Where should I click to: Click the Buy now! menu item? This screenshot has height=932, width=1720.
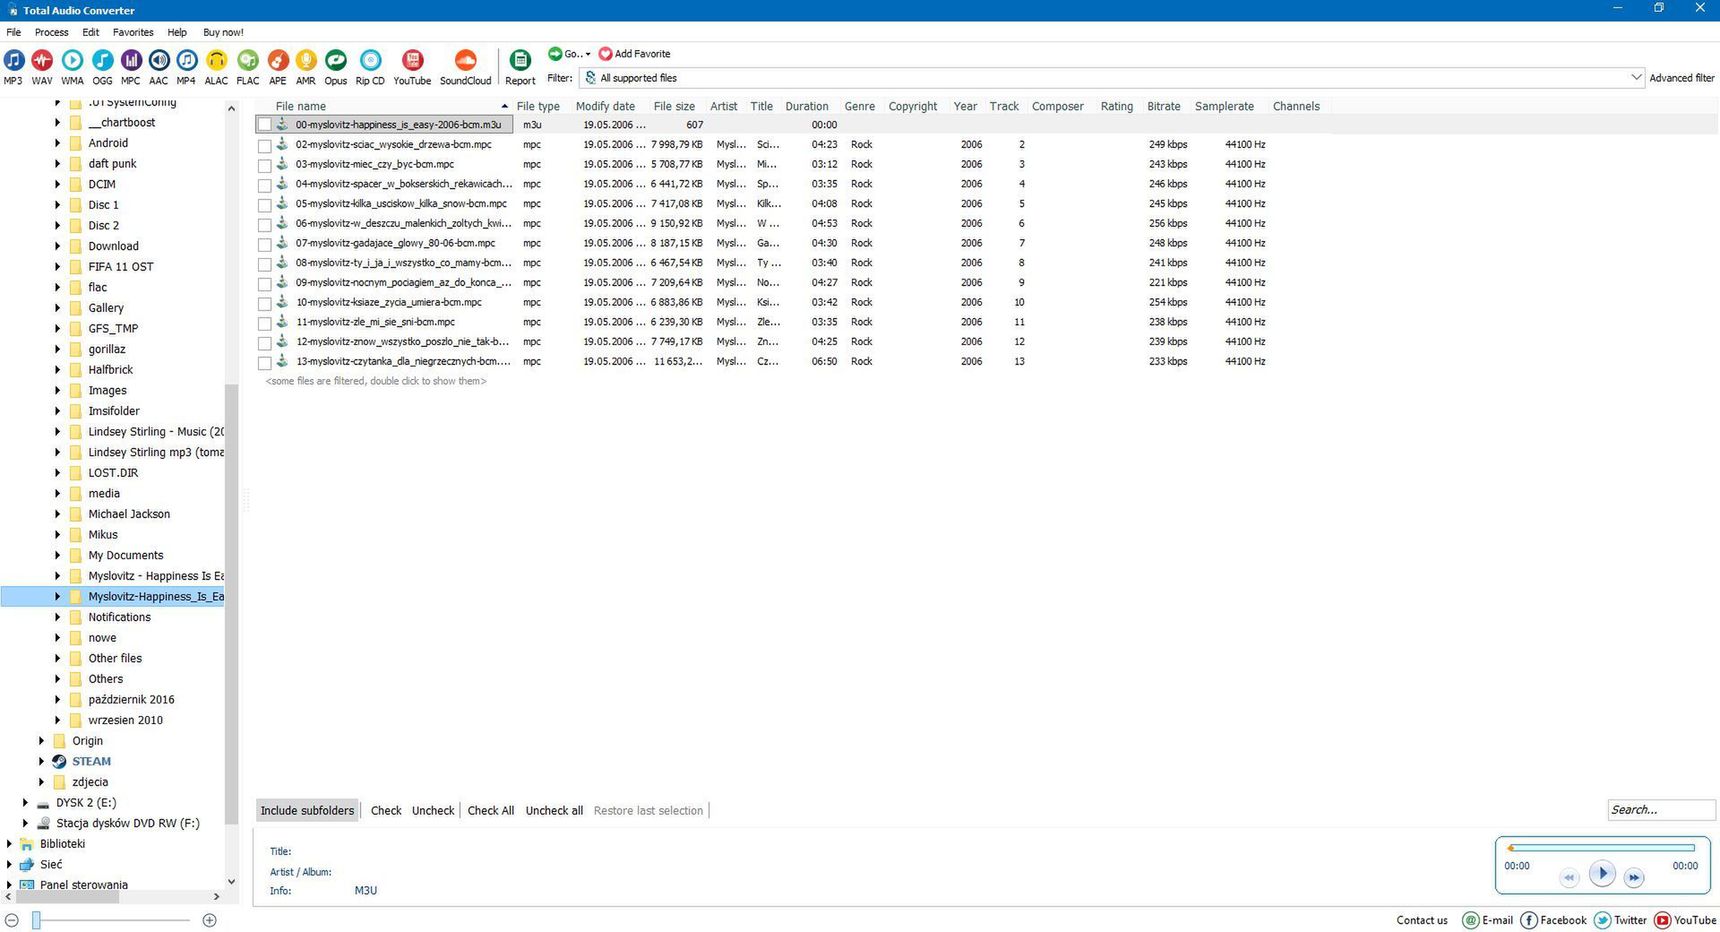tap(223, 32)
